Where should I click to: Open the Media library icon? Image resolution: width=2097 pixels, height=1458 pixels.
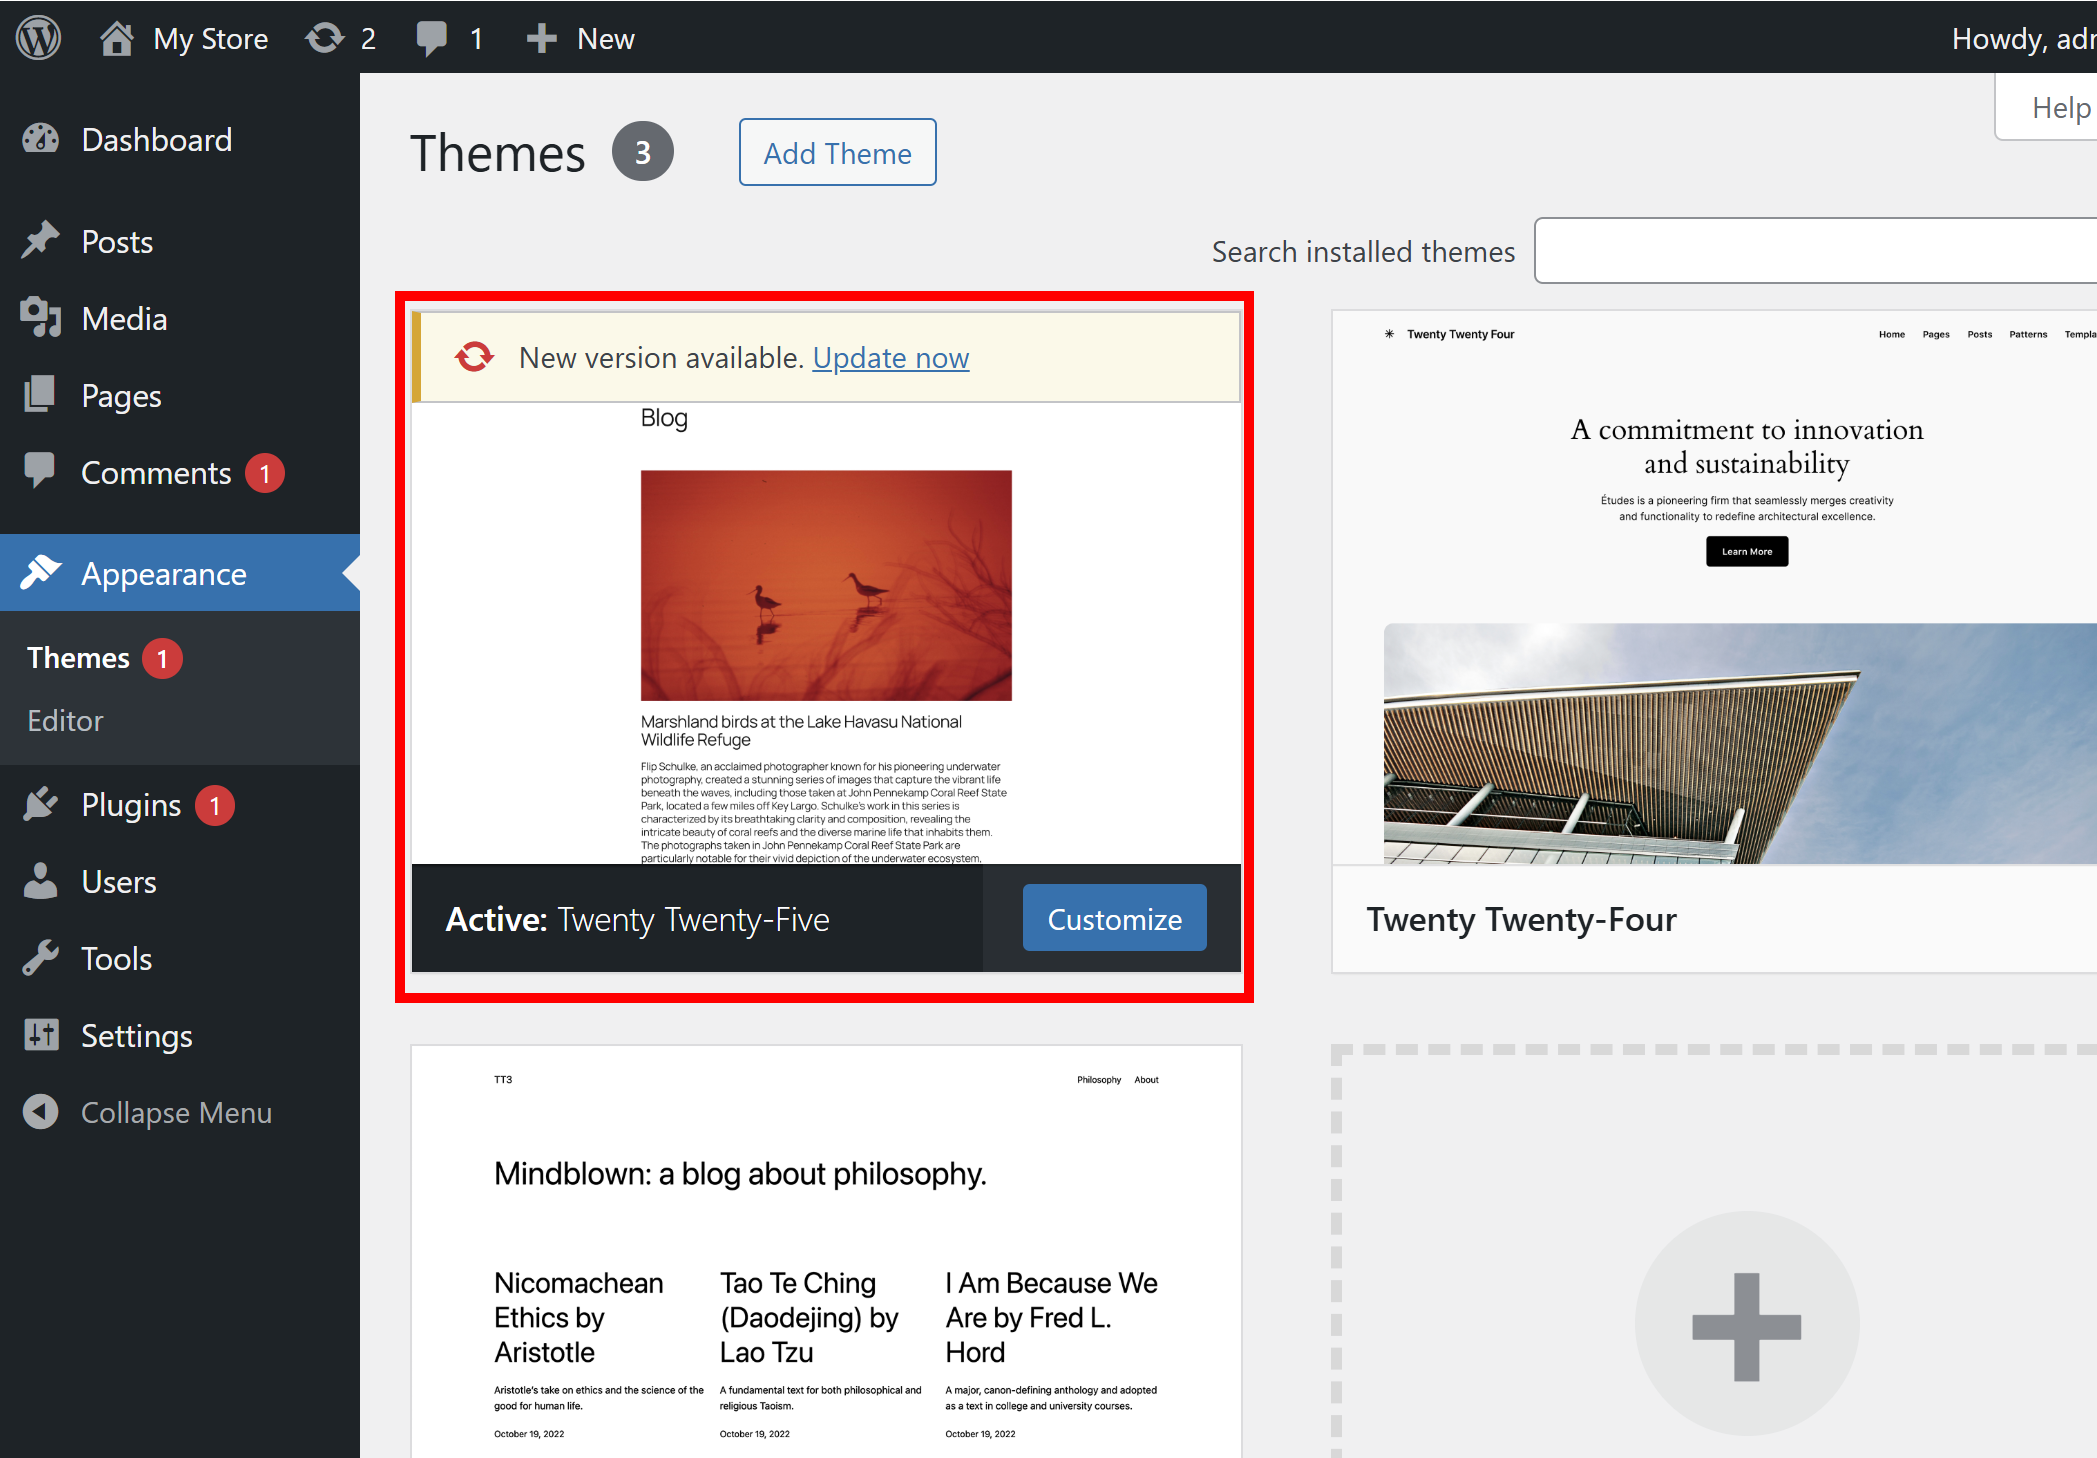pyautogui.click(x=41, y=318)
